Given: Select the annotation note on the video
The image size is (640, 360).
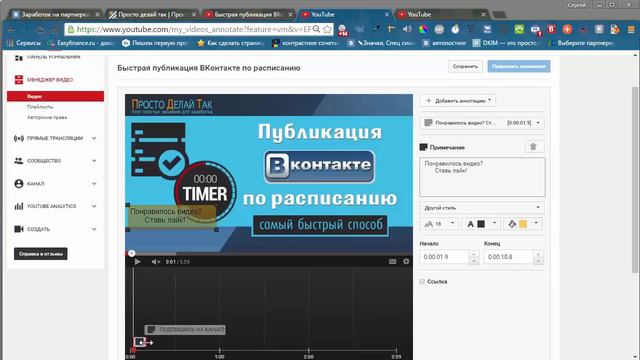Looking at the screenshot, I should [172, 216].
